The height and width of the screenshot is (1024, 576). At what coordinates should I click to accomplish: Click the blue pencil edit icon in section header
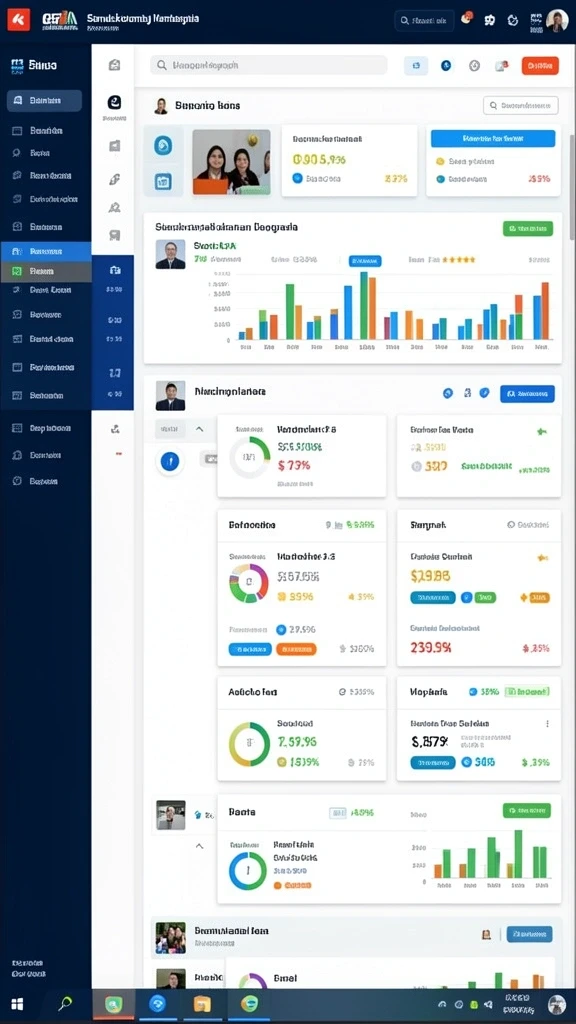coord(484,393)
